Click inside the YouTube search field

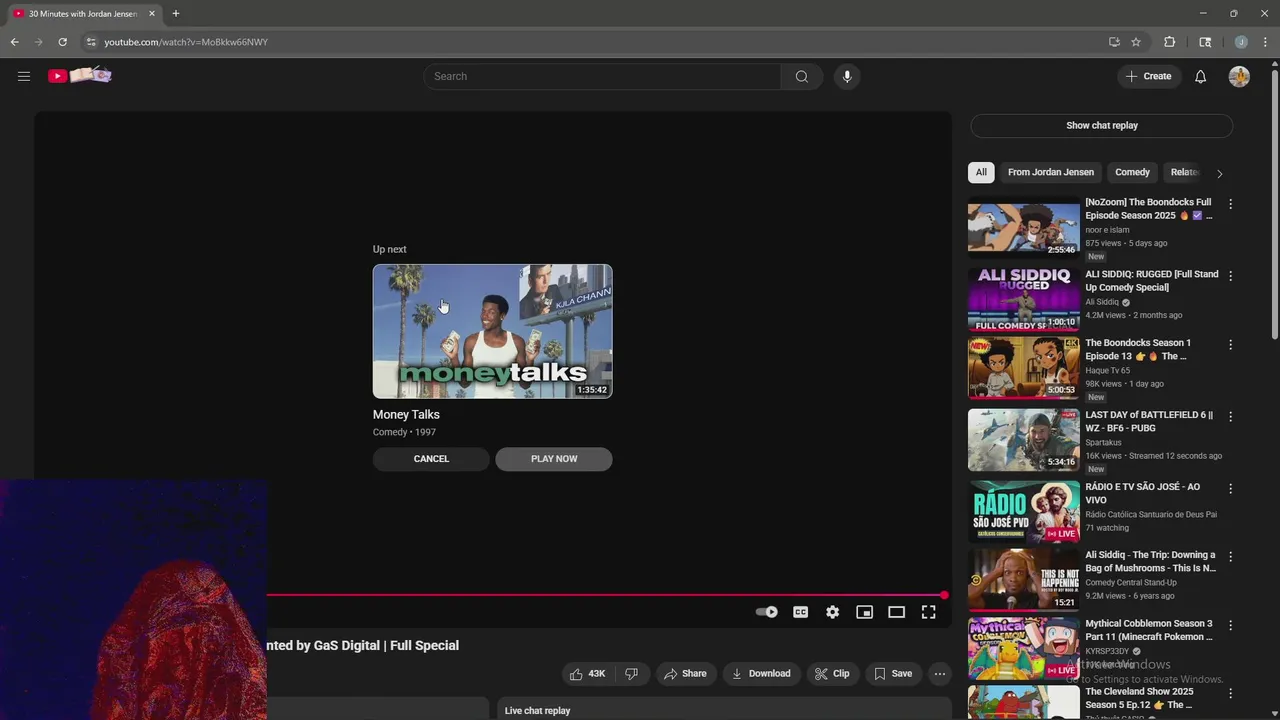(x=602, y=76)
